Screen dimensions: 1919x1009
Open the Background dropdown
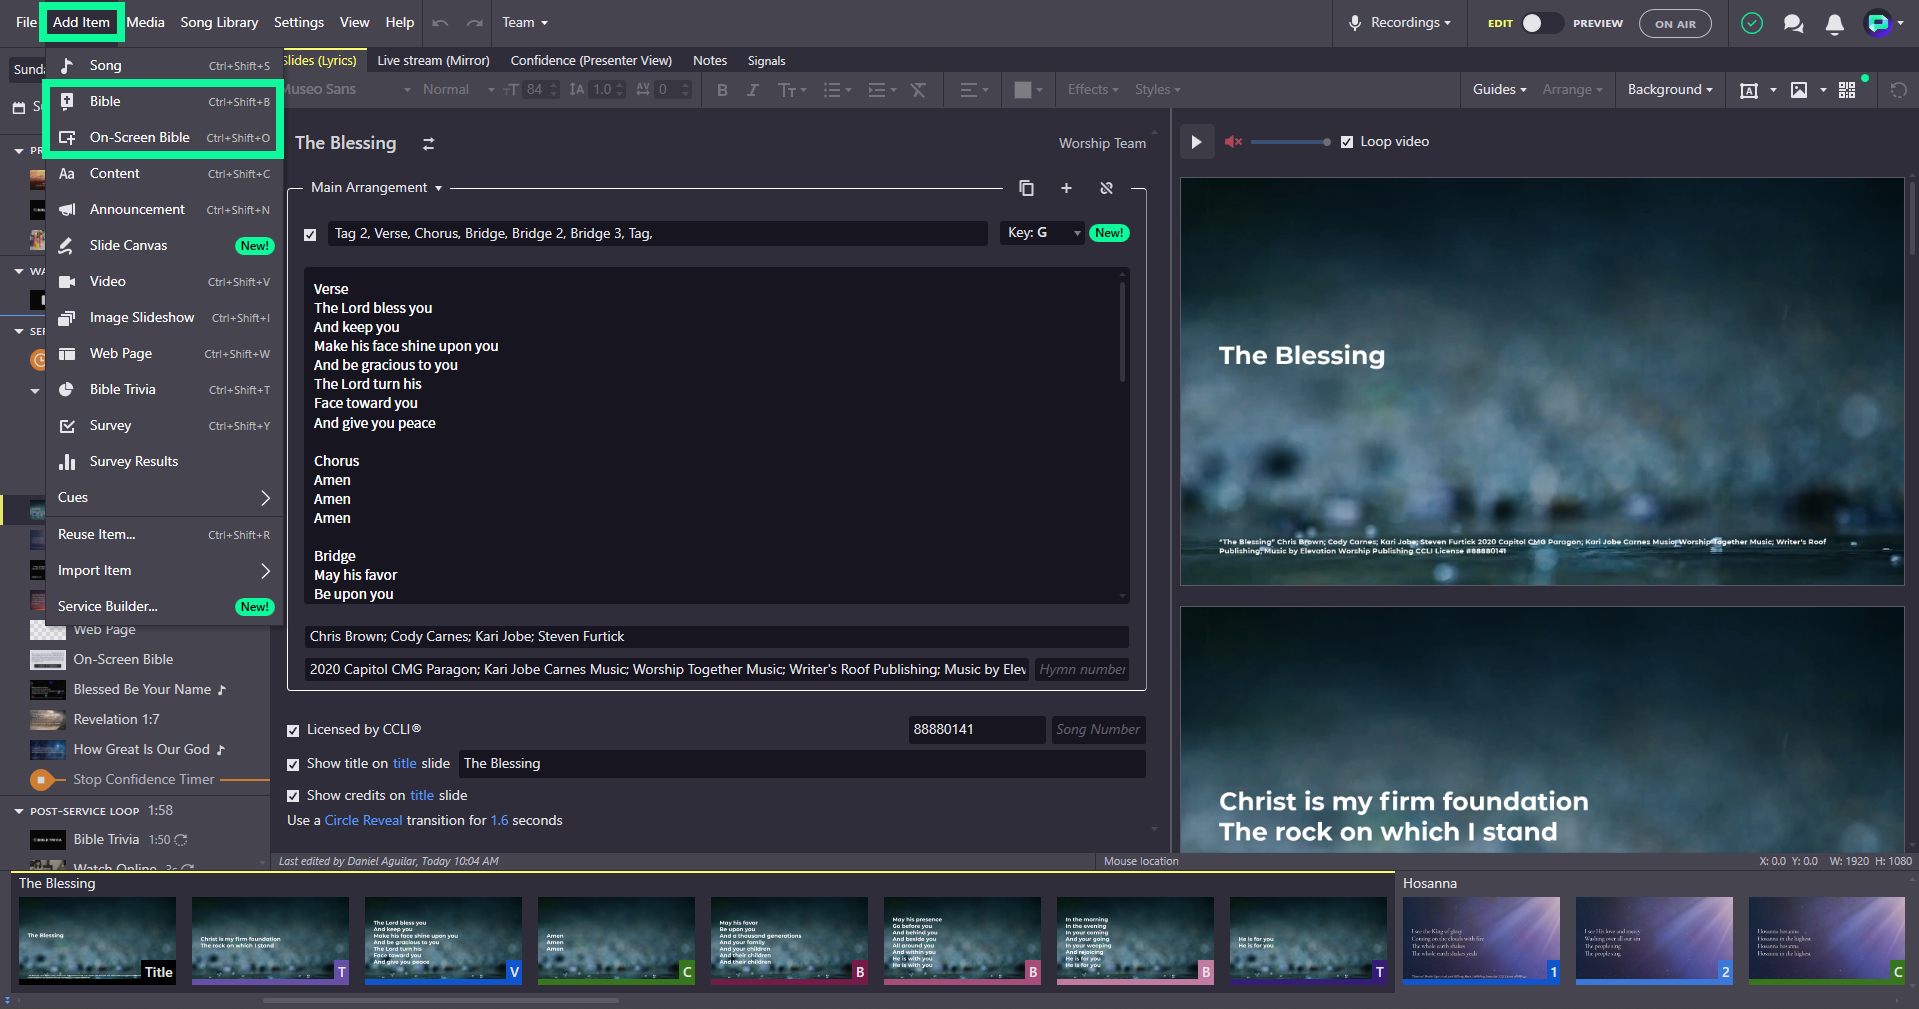(1670, 90)
